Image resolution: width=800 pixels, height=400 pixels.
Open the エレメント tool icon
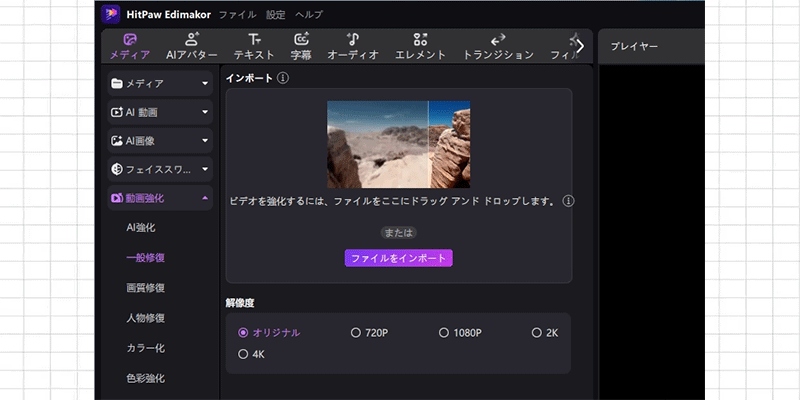[x=420, y=39]
